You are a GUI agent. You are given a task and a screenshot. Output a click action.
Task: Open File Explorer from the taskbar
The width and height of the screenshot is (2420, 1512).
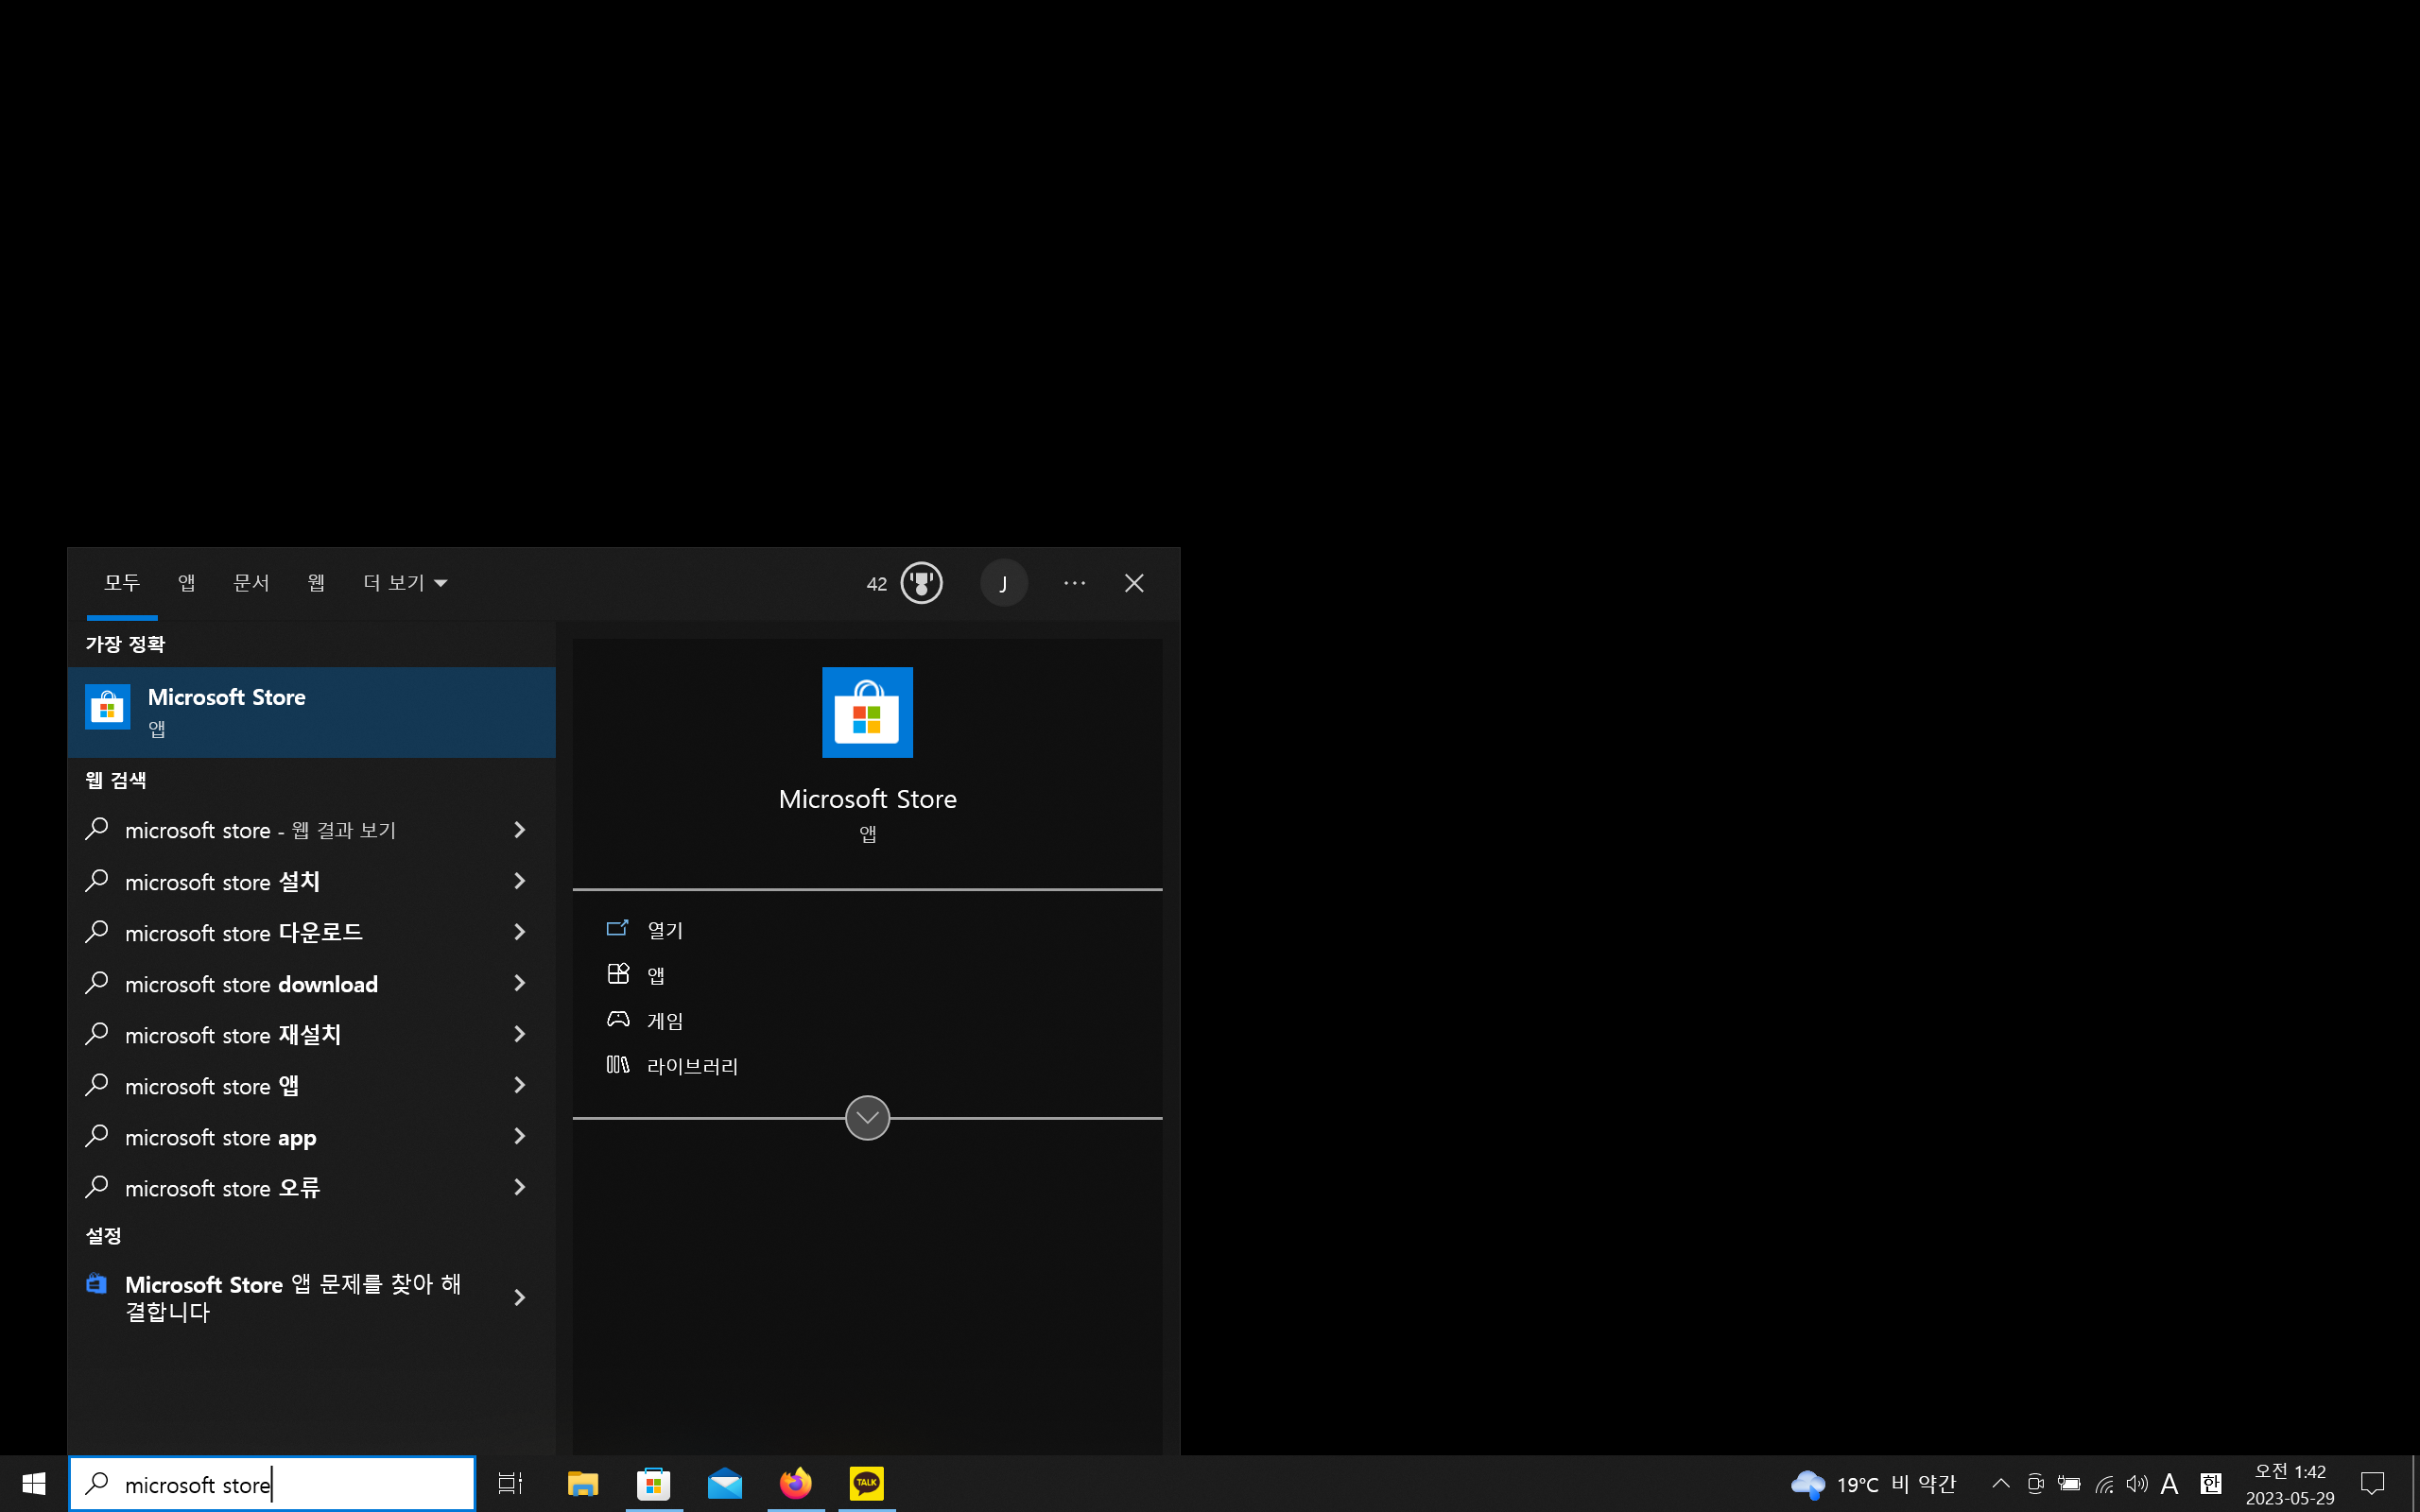(582, 1483)
